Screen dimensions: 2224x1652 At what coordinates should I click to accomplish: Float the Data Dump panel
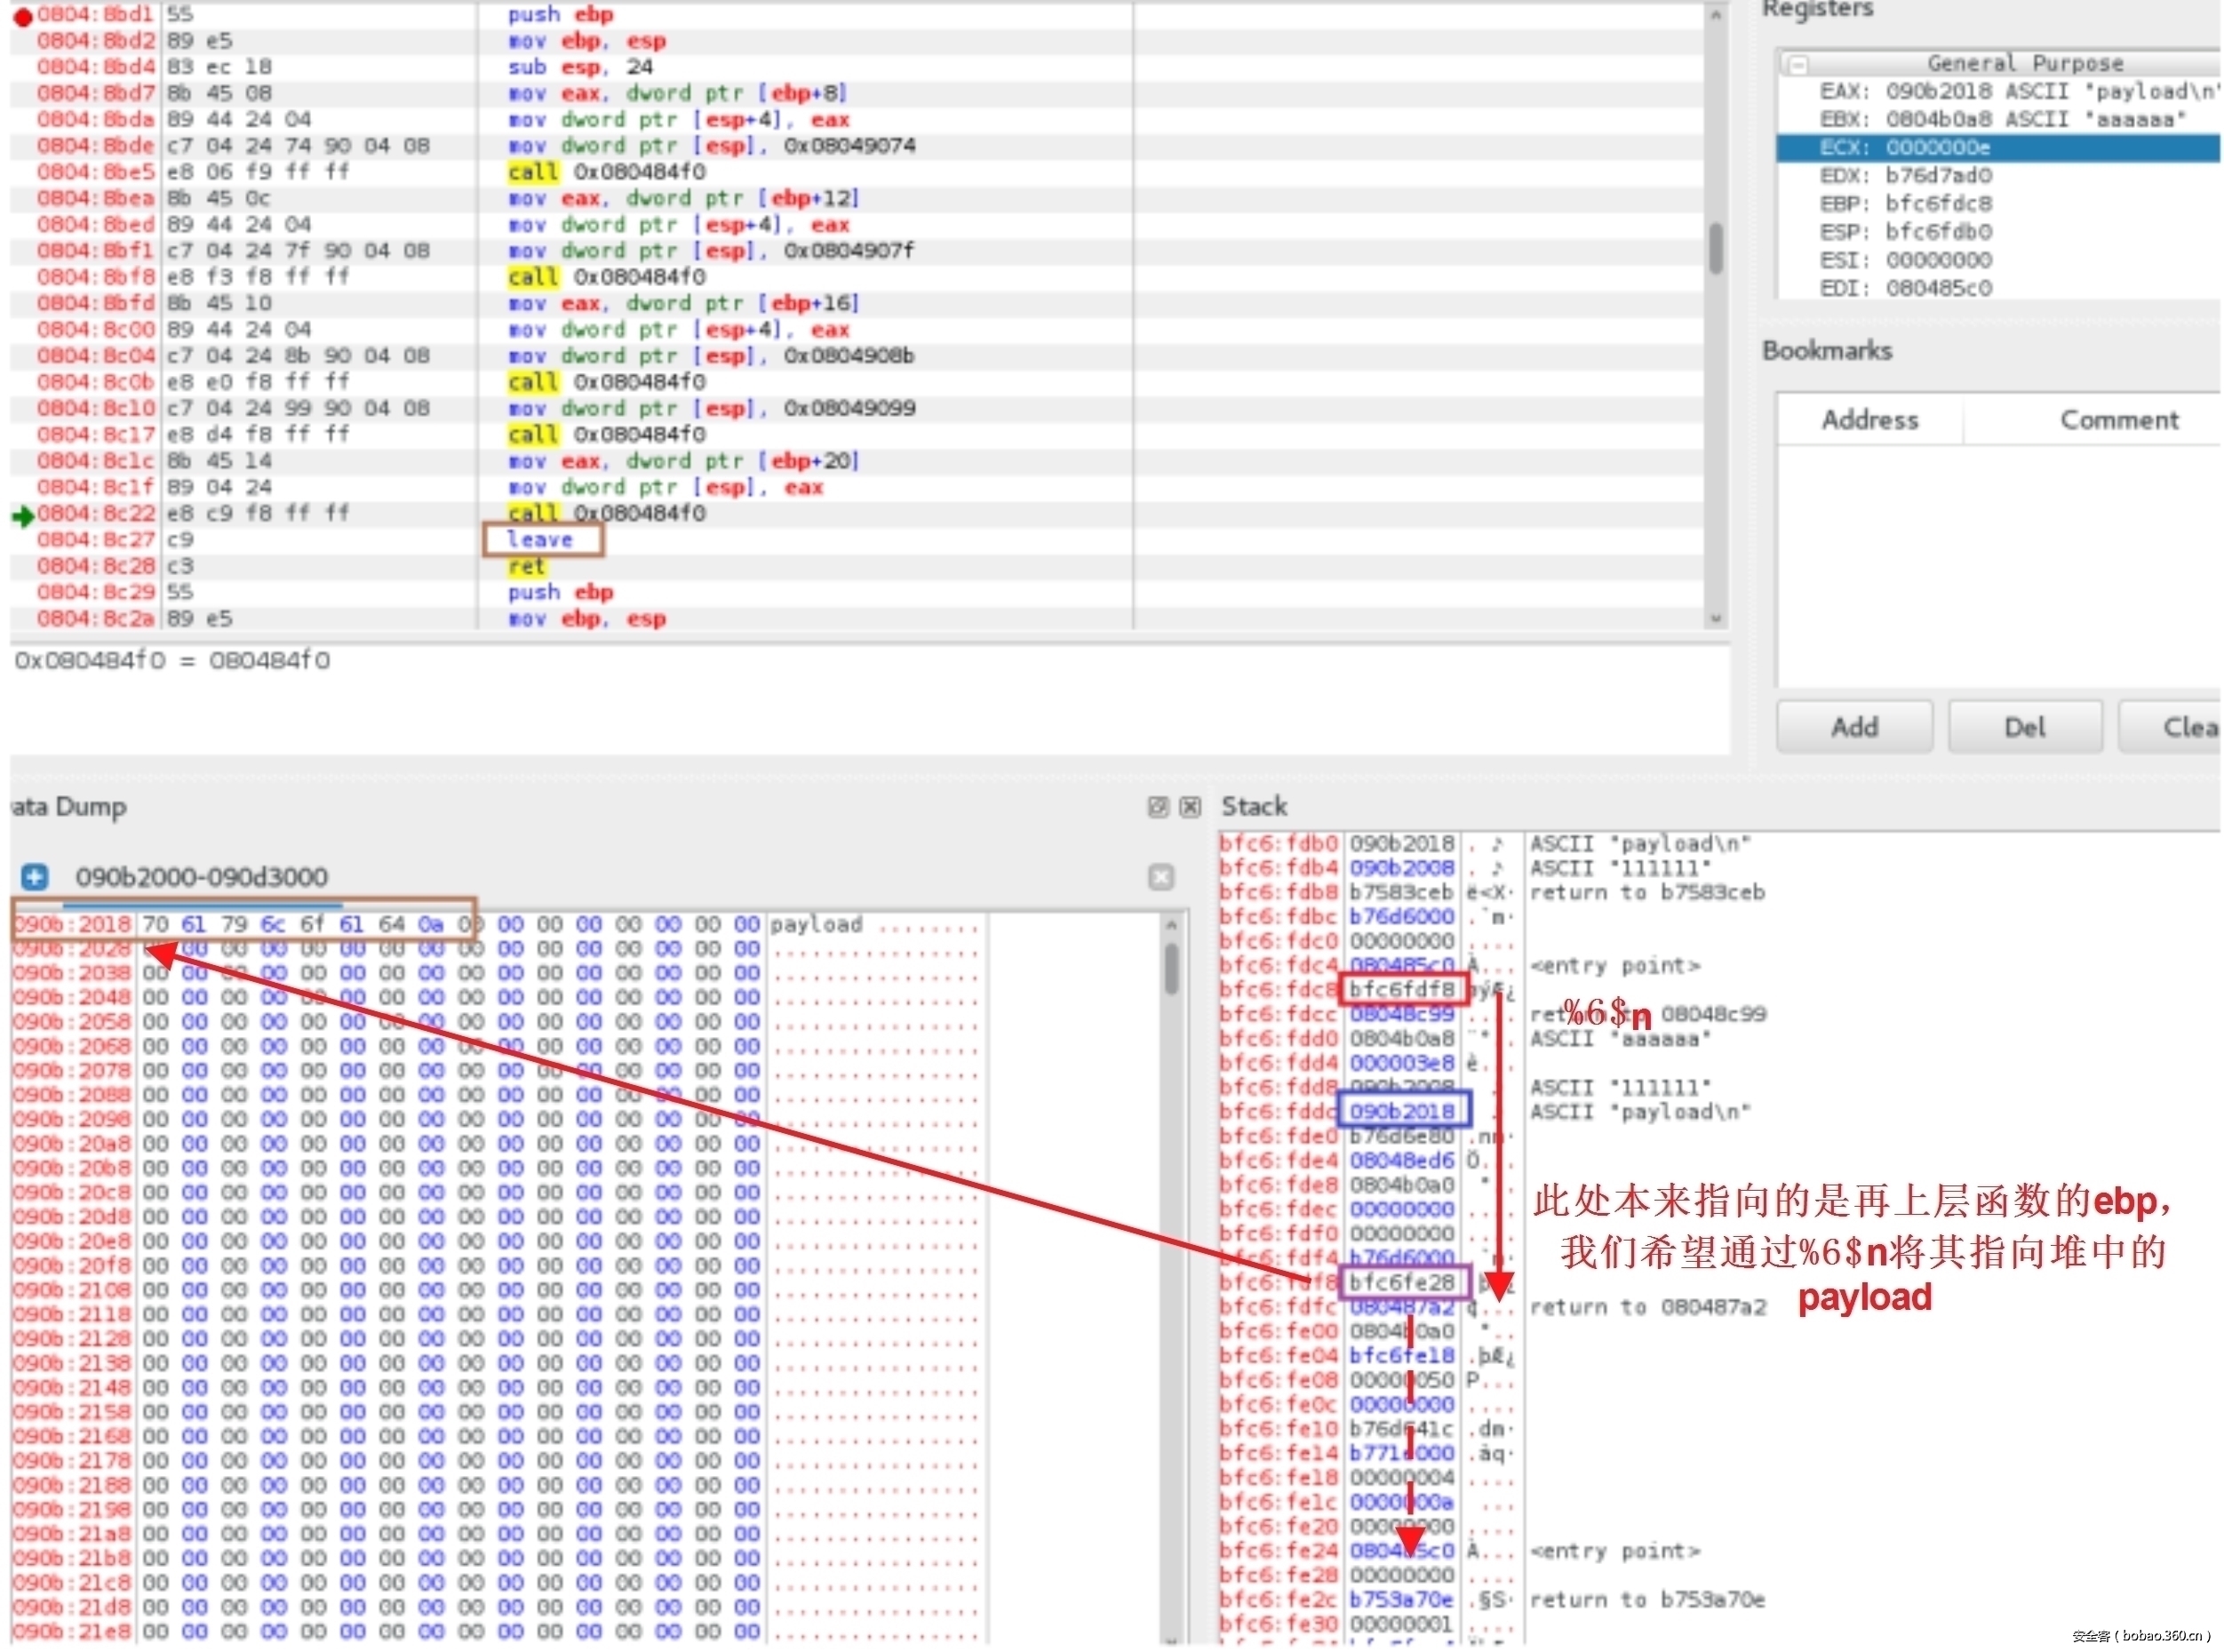pos(1157,807)
